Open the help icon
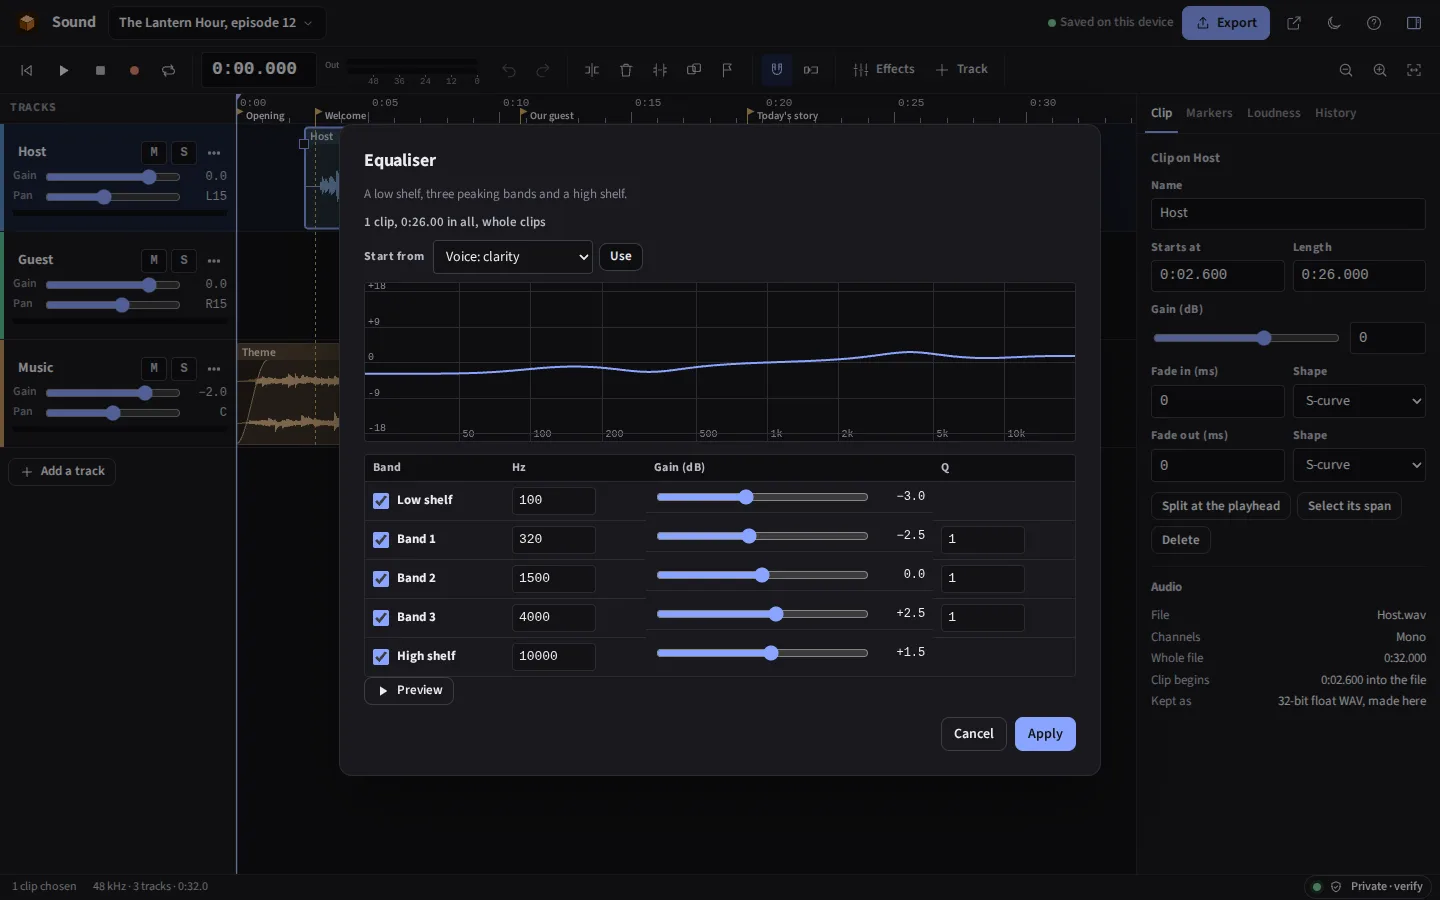Screen dimensions: 1440x900 1374,23
